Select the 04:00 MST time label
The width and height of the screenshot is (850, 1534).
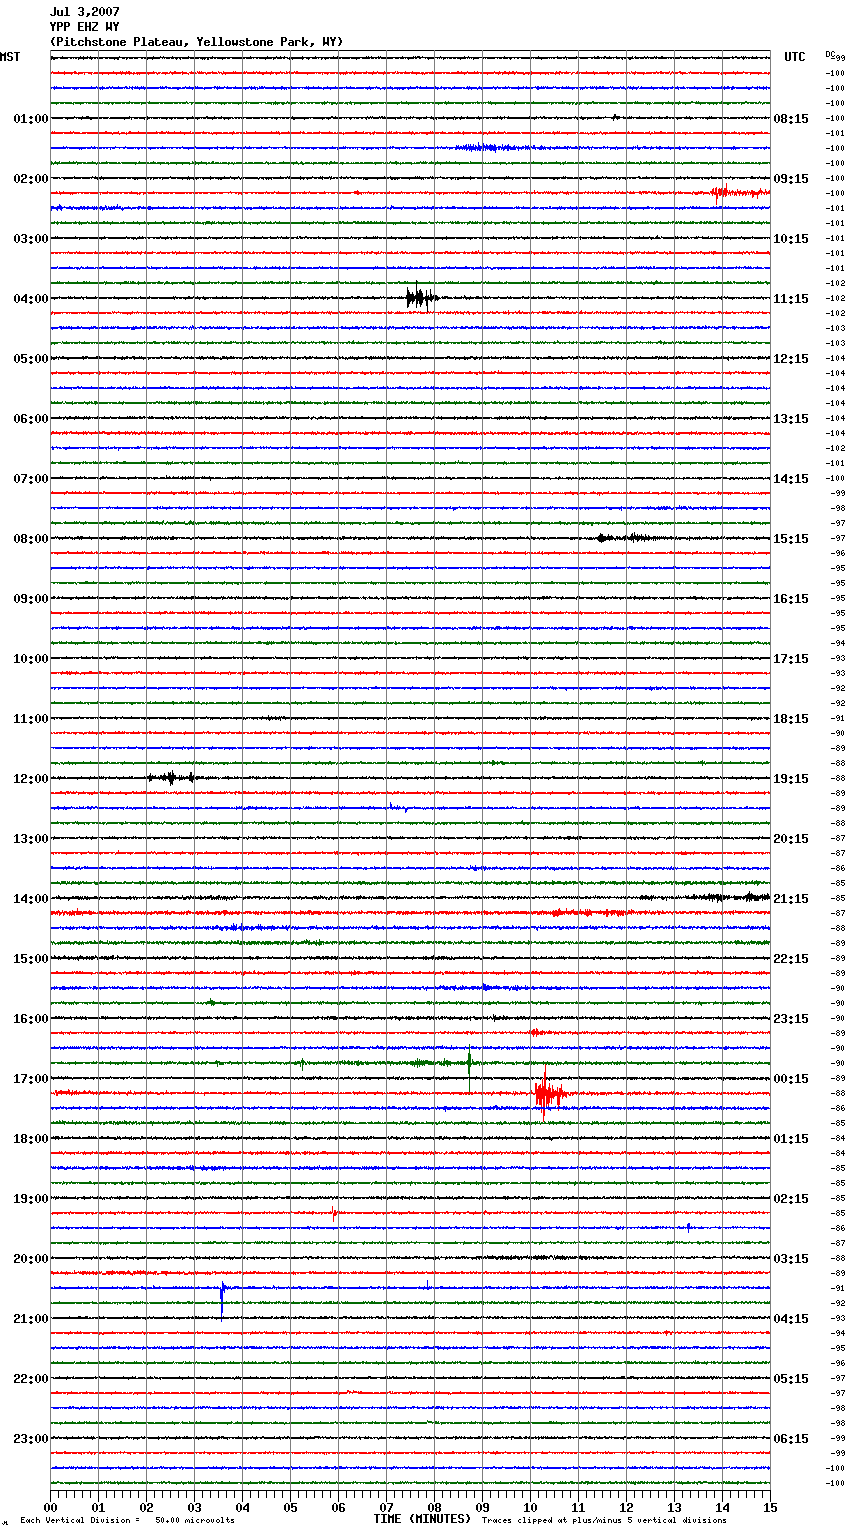[x=31, y=299]
